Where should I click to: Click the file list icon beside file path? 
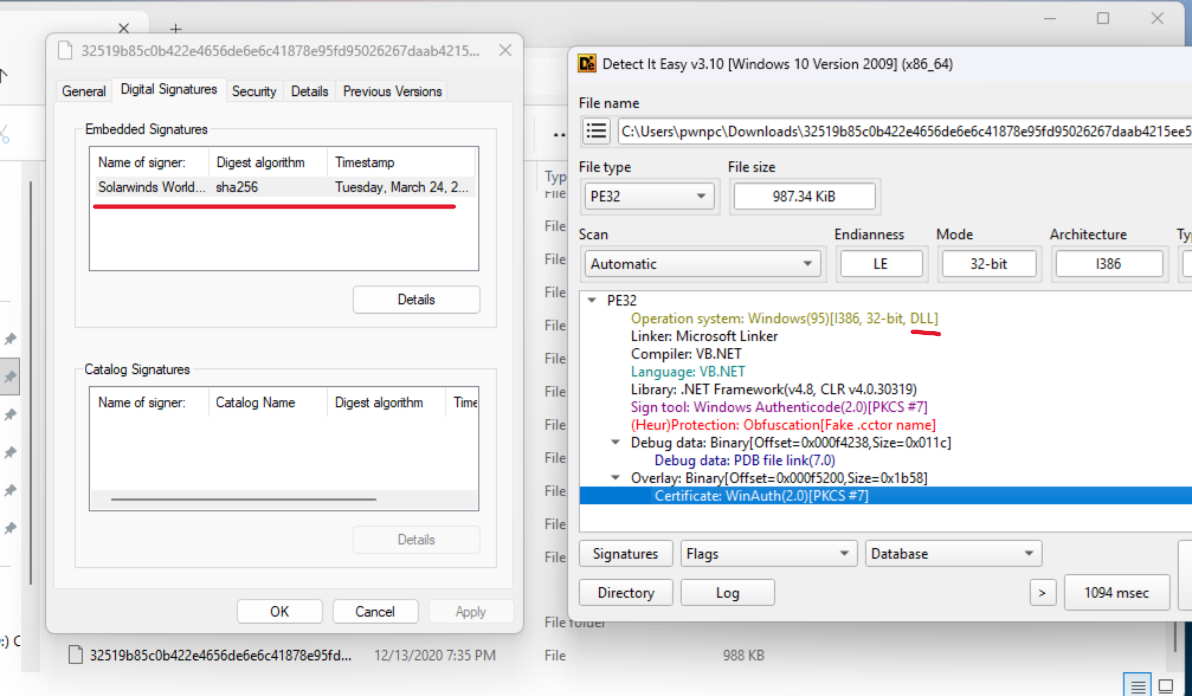(x=597, y=130)
